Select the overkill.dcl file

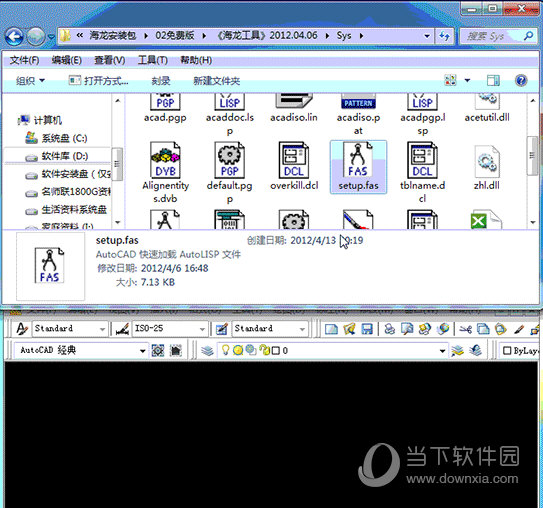click(294, 167)
